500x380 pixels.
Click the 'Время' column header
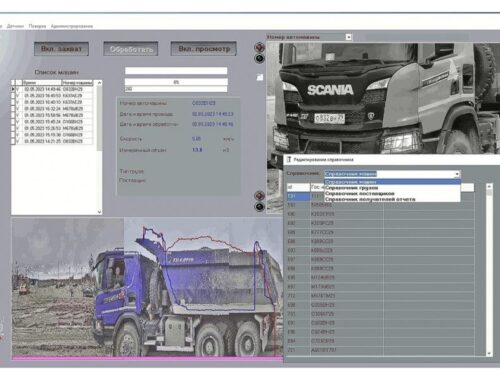[42, 83]
